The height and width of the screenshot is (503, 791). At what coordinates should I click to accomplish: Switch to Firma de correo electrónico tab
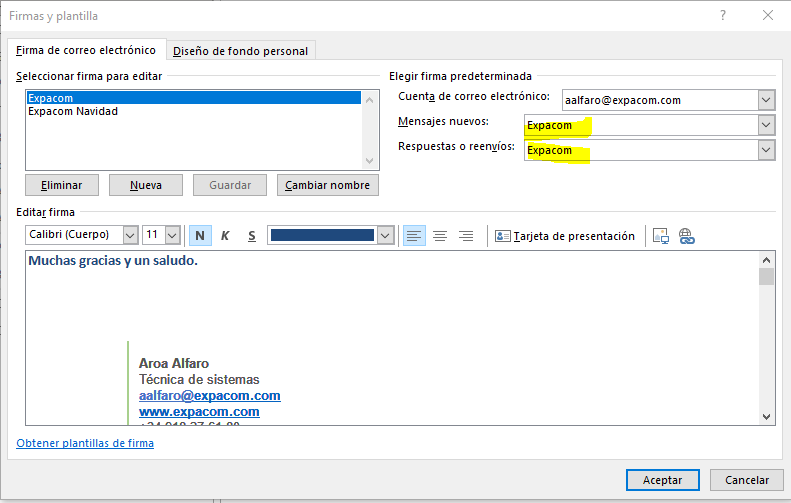86,50
